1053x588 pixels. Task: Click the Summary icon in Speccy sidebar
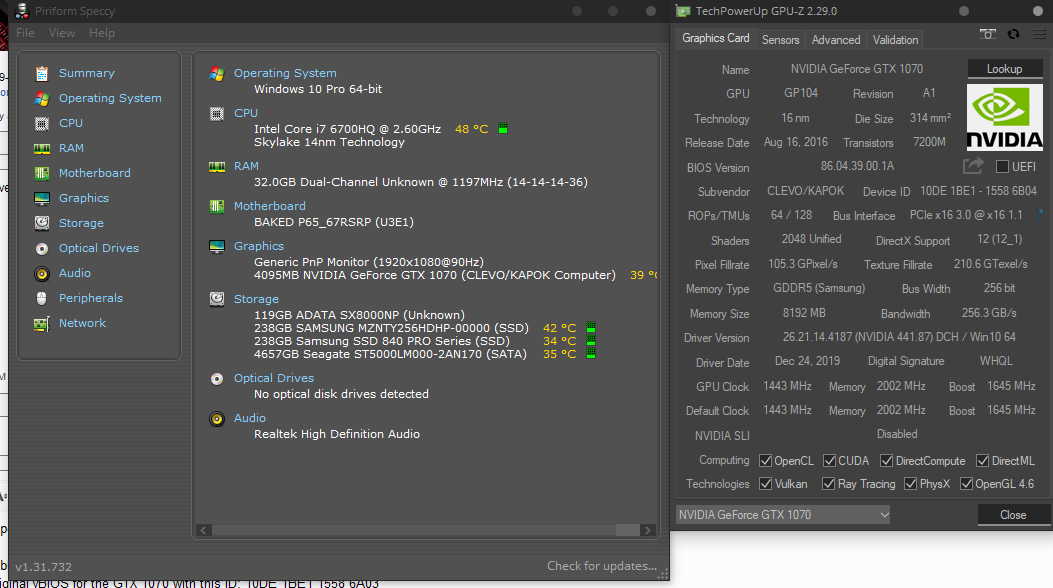point(42,73)
